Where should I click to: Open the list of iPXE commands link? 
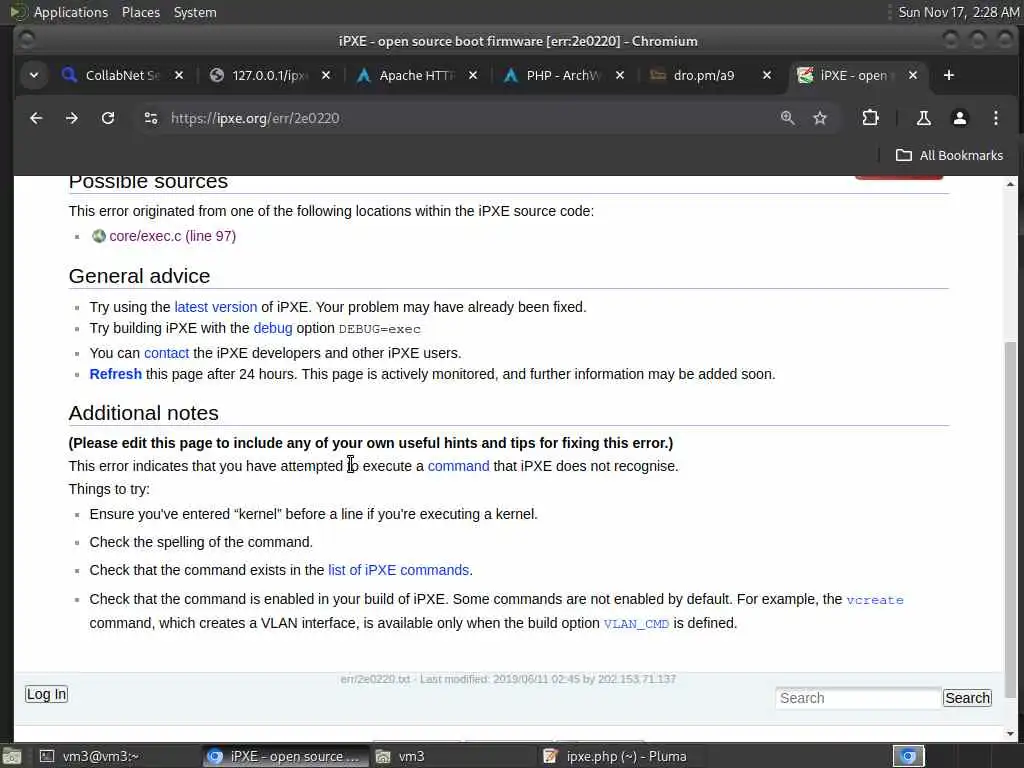tap(398, 570)
